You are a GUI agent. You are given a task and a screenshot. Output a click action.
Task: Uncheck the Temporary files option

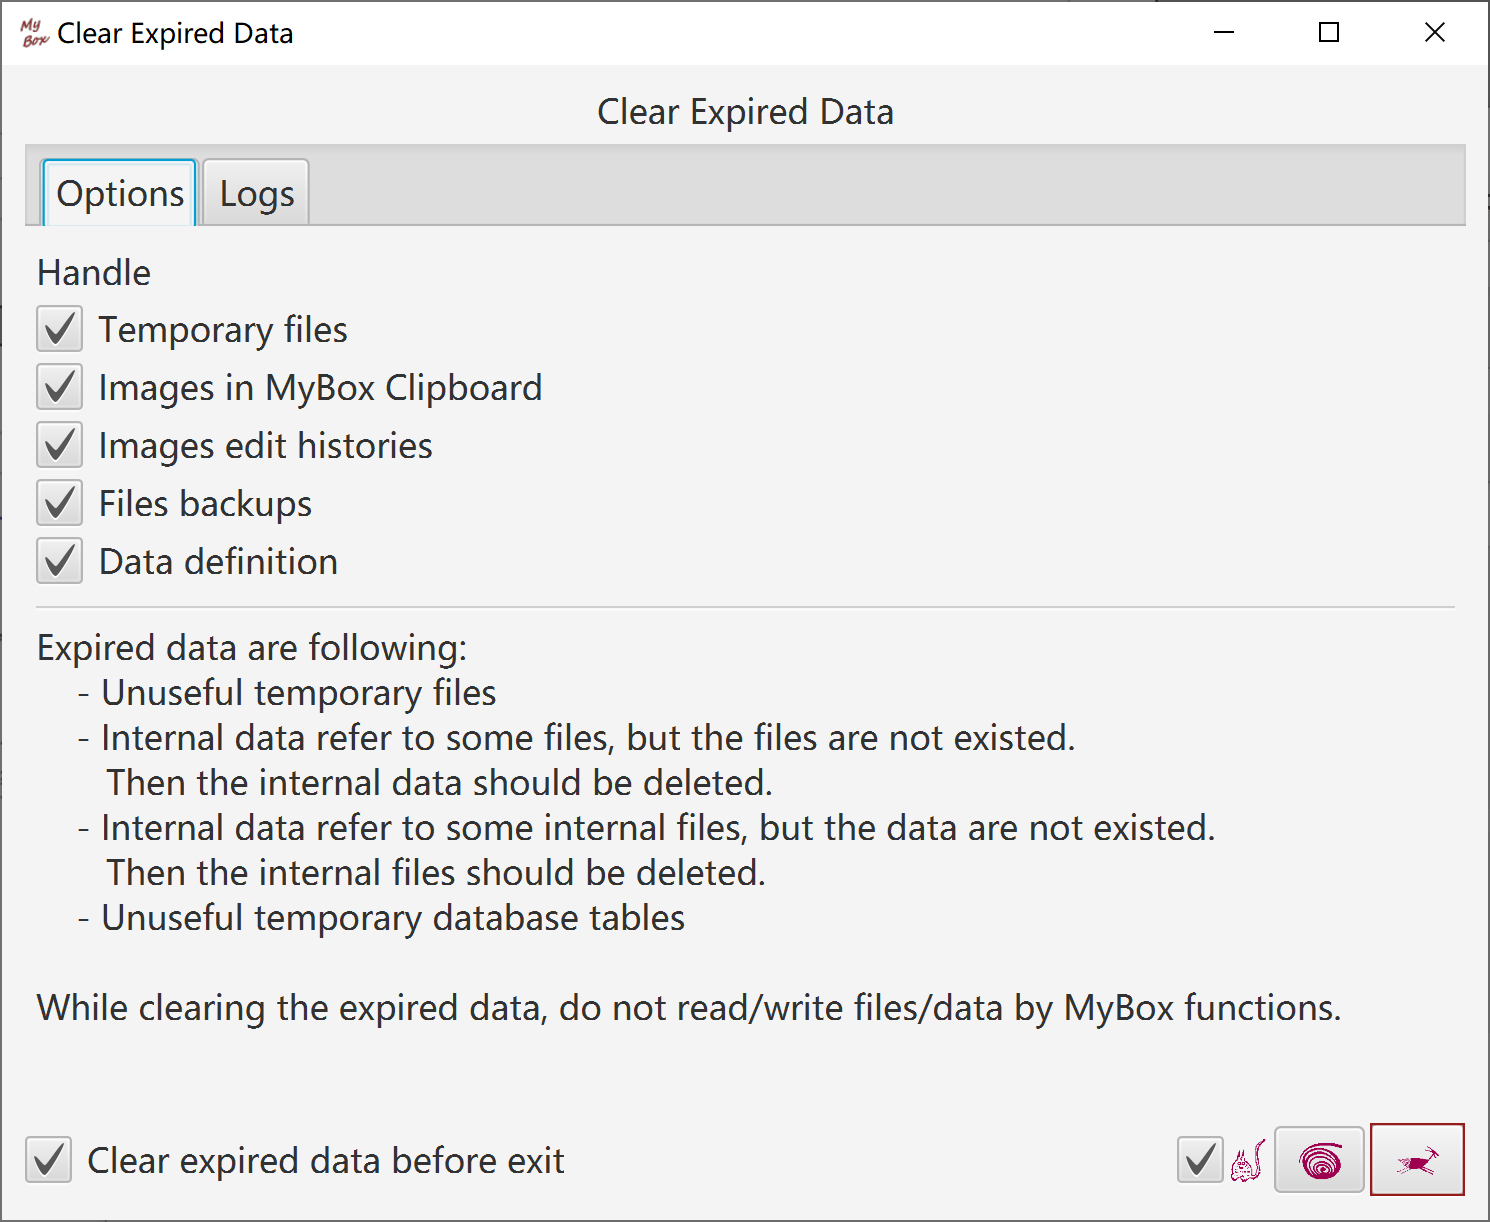[60, 330]
